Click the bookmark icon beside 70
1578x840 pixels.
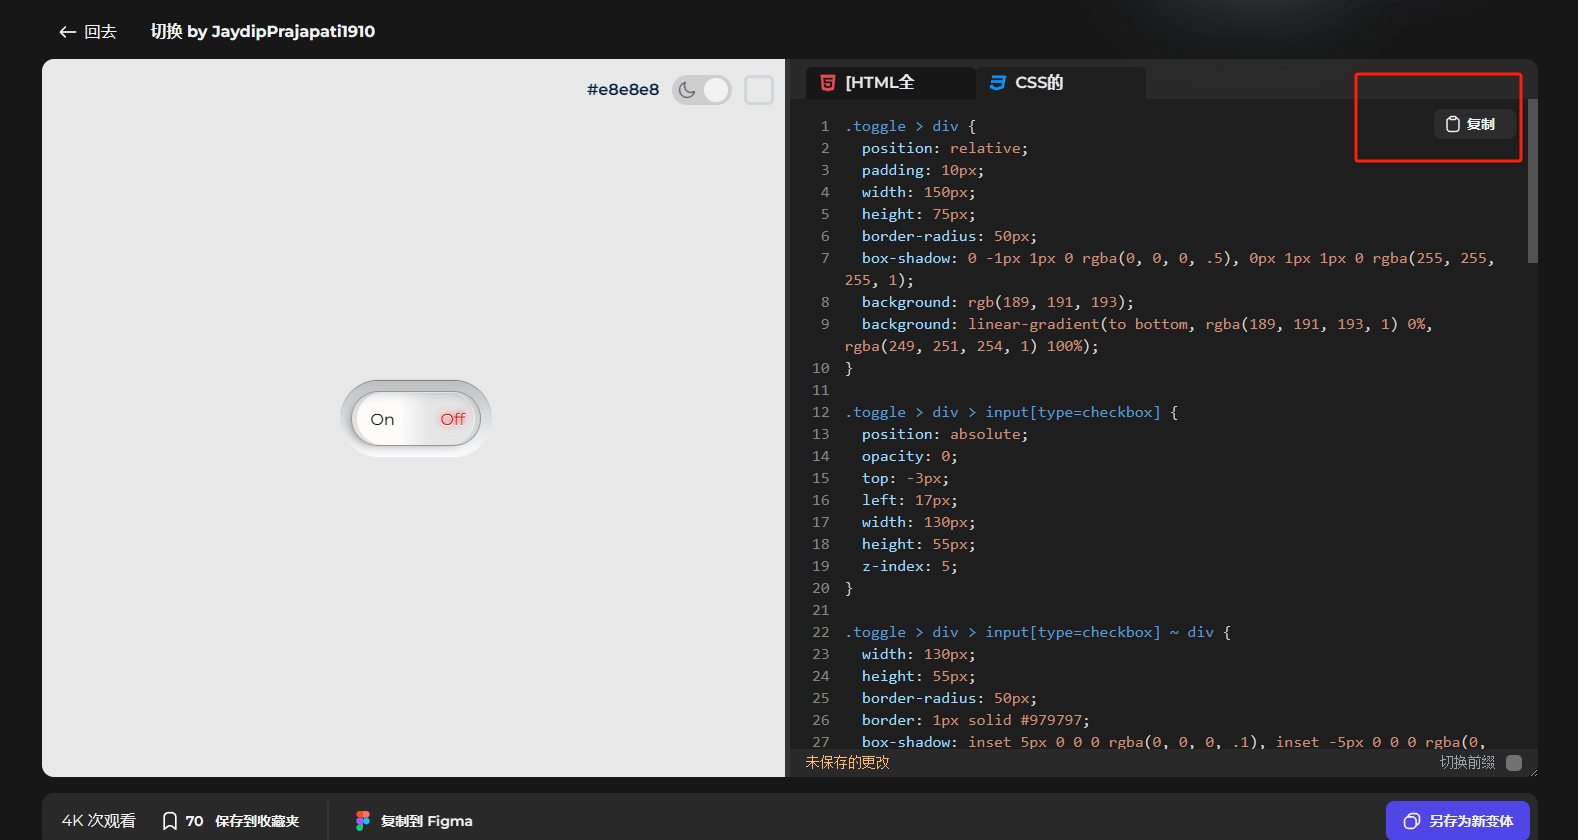pos(170,821)
